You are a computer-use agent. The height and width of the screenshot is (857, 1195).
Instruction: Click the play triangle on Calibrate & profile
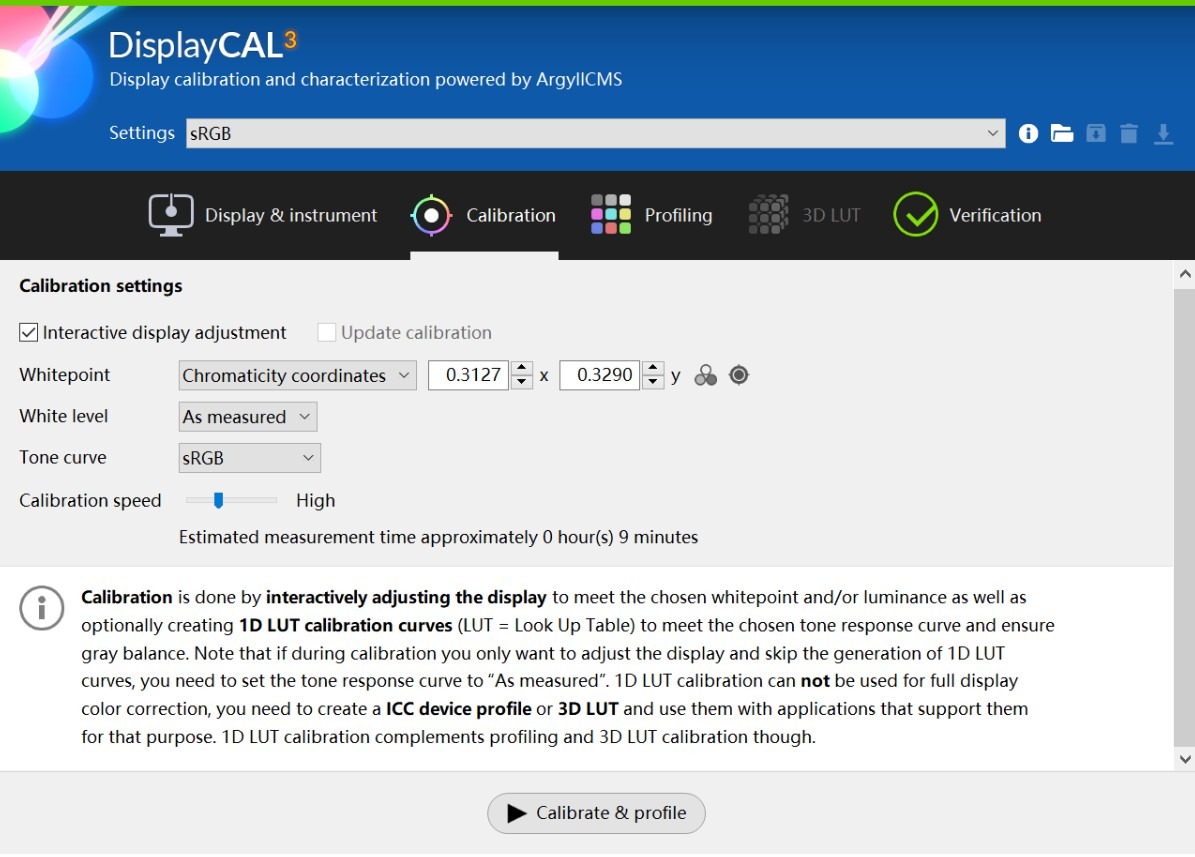[x=517, y=814]
